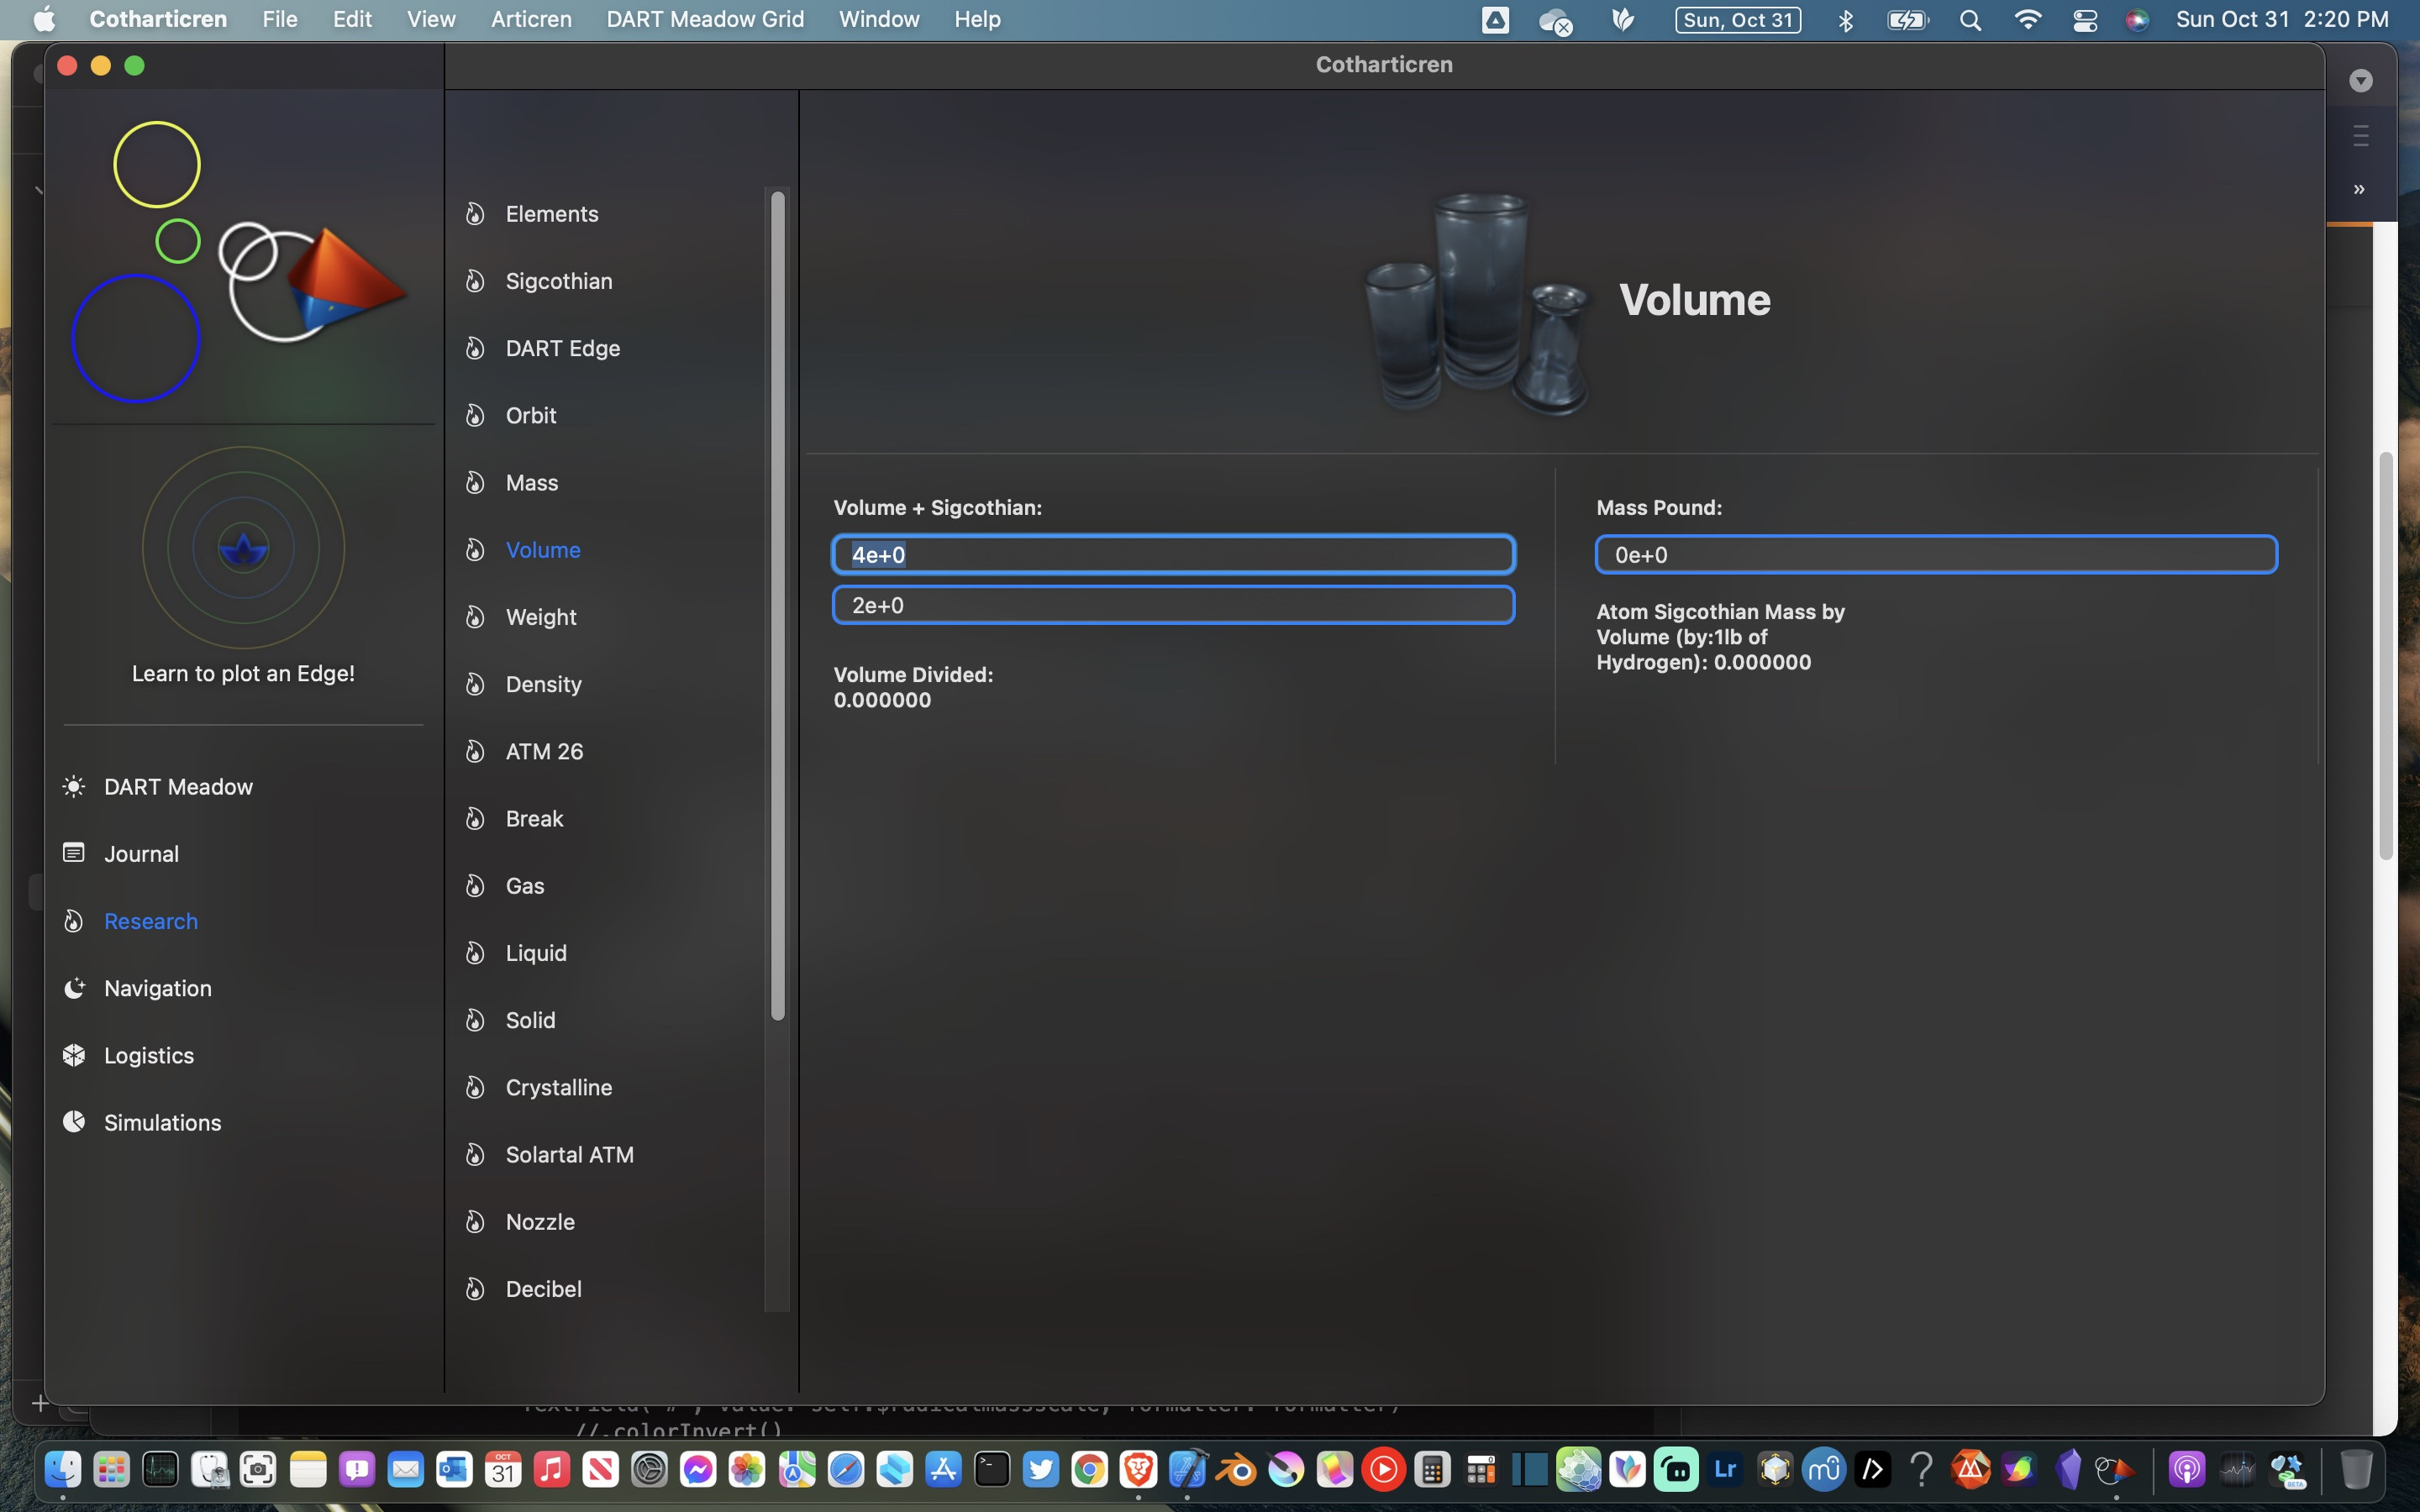Click the Navigation sidebar icon
This screenshot has width=2420, height=1512.
pyautogui.click(x=73, y=988)
